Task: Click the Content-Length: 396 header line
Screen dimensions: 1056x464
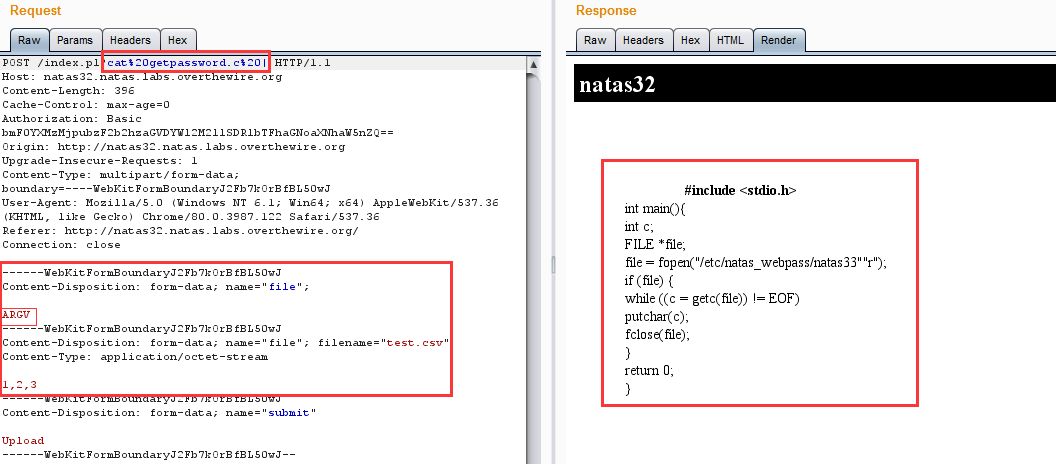Action: [x=68, y=91]
